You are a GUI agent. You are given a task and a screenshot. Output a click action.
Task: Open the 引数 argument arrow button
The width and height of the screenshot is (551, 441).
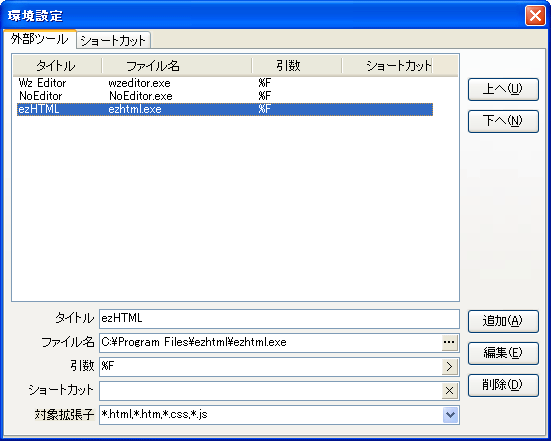click(450, 367)
